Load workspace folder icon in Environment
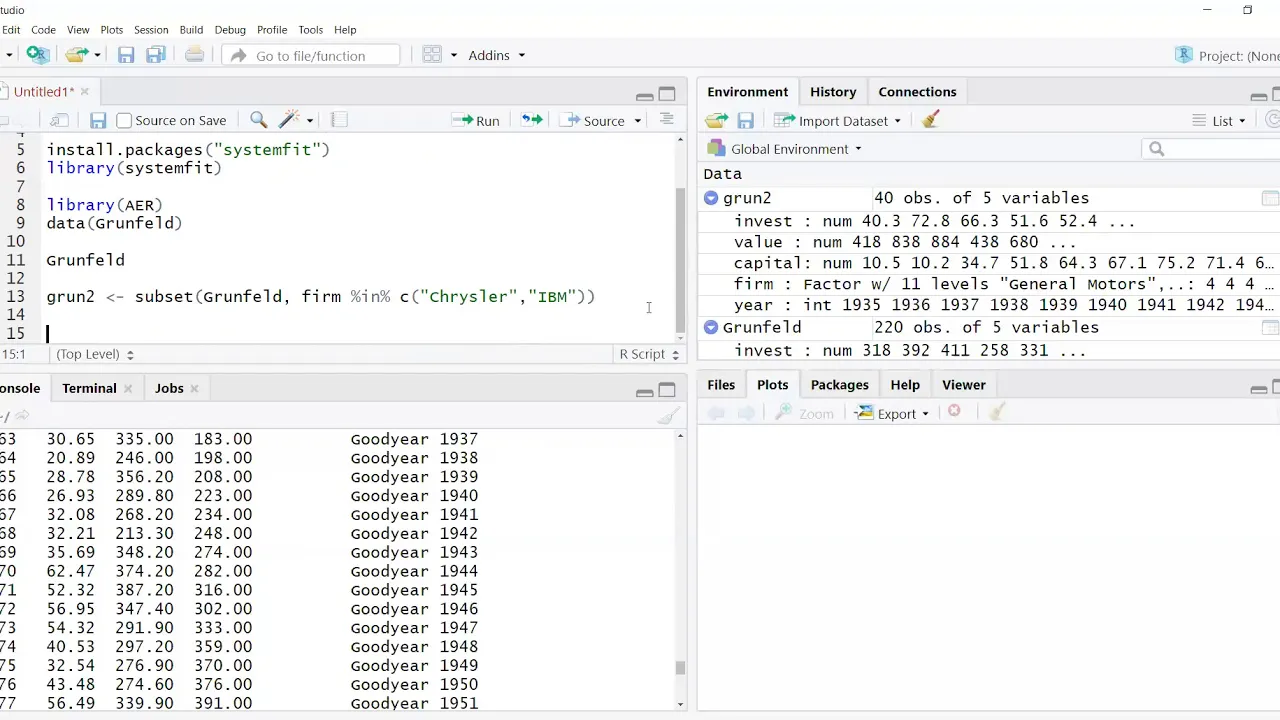The width and height of the screenshot is (1280, 720). point(716,120)
